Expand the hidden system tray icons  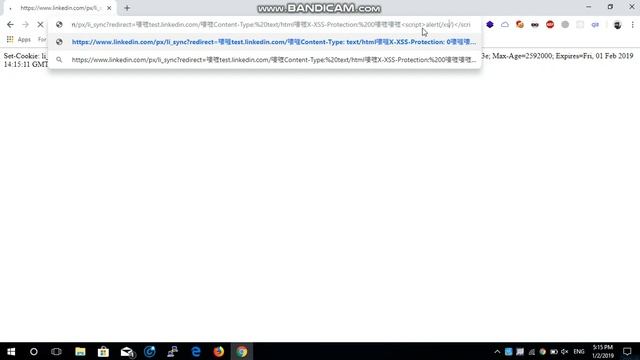click(x=497, y=351)
